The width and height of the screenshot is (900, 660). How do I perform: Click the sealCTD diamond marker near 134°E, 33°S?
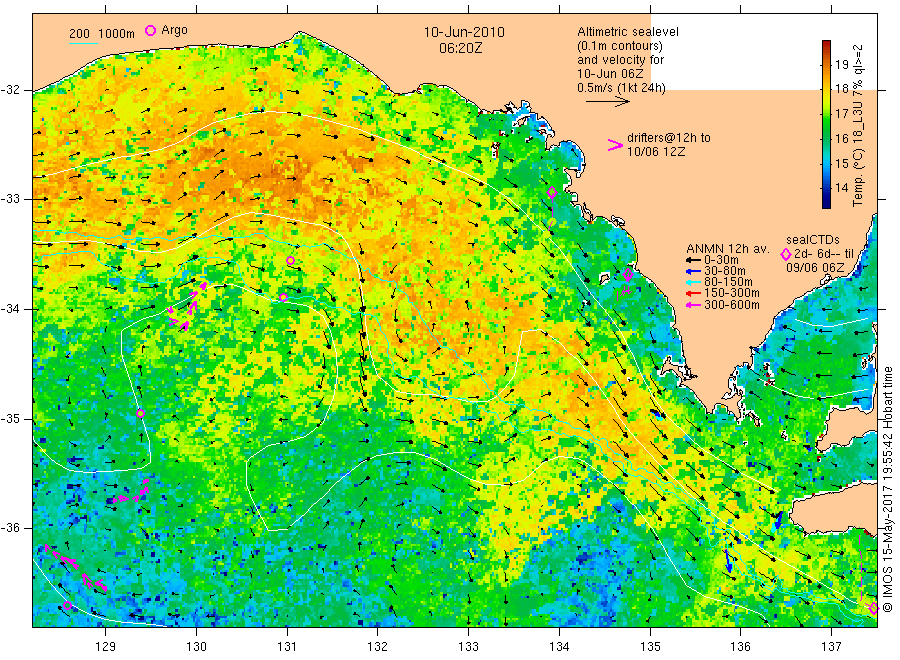(552, 193)
